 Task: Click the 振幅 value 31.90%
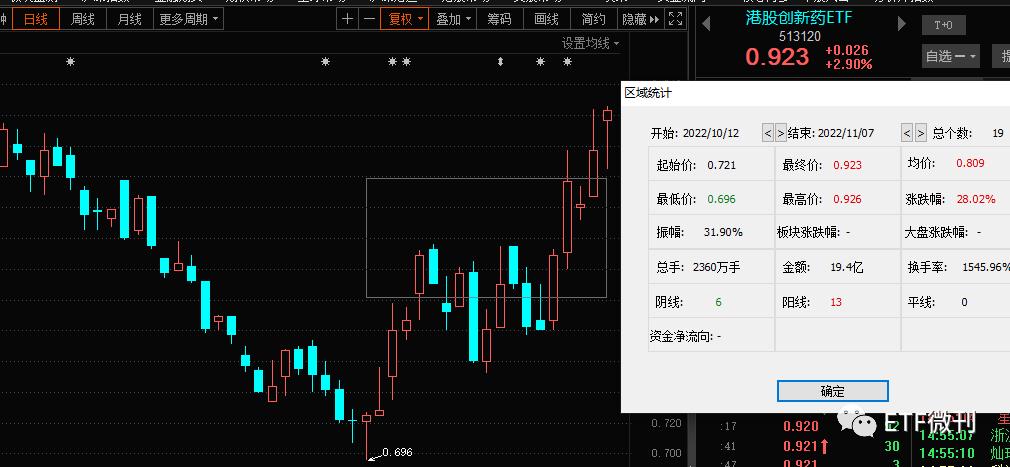(723, 232)
